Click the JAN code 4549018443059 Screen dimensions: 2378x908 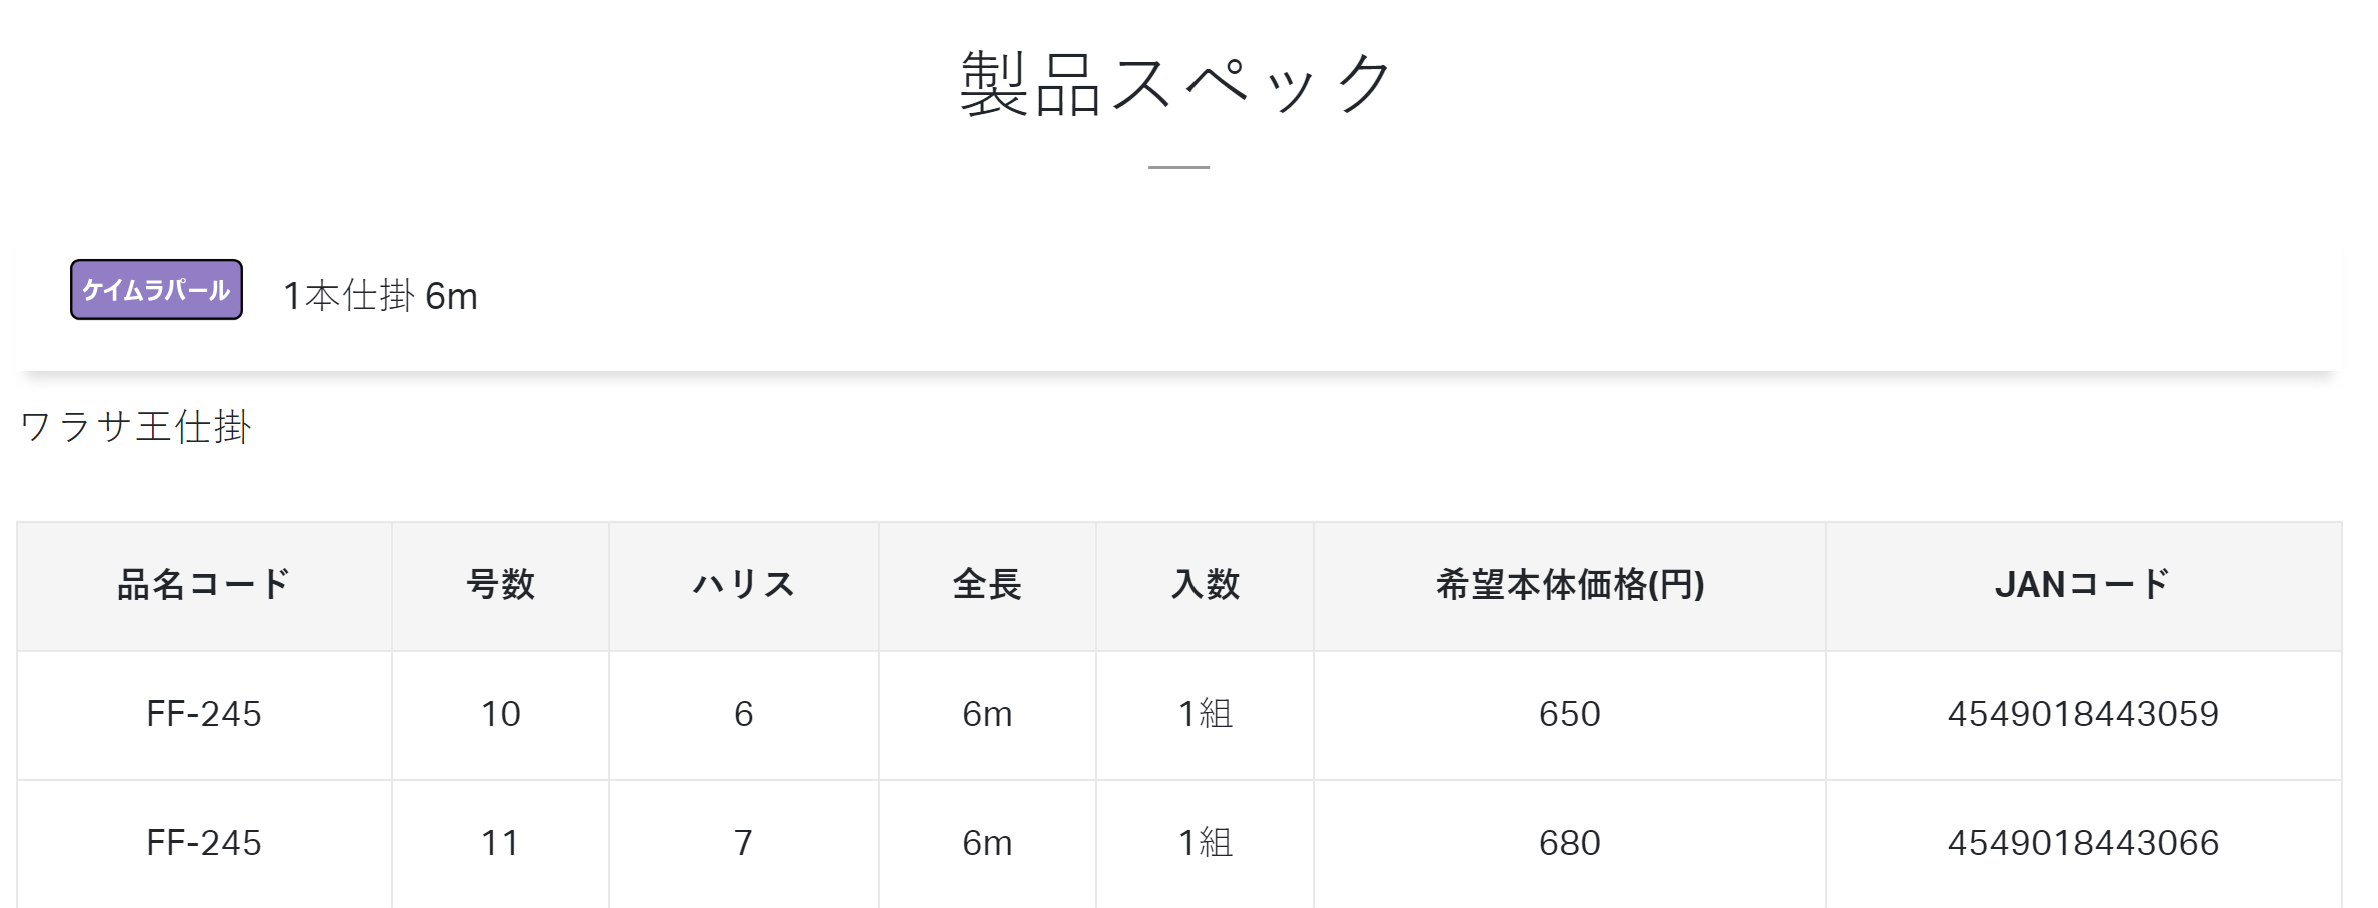click(x=2084, y=715)
